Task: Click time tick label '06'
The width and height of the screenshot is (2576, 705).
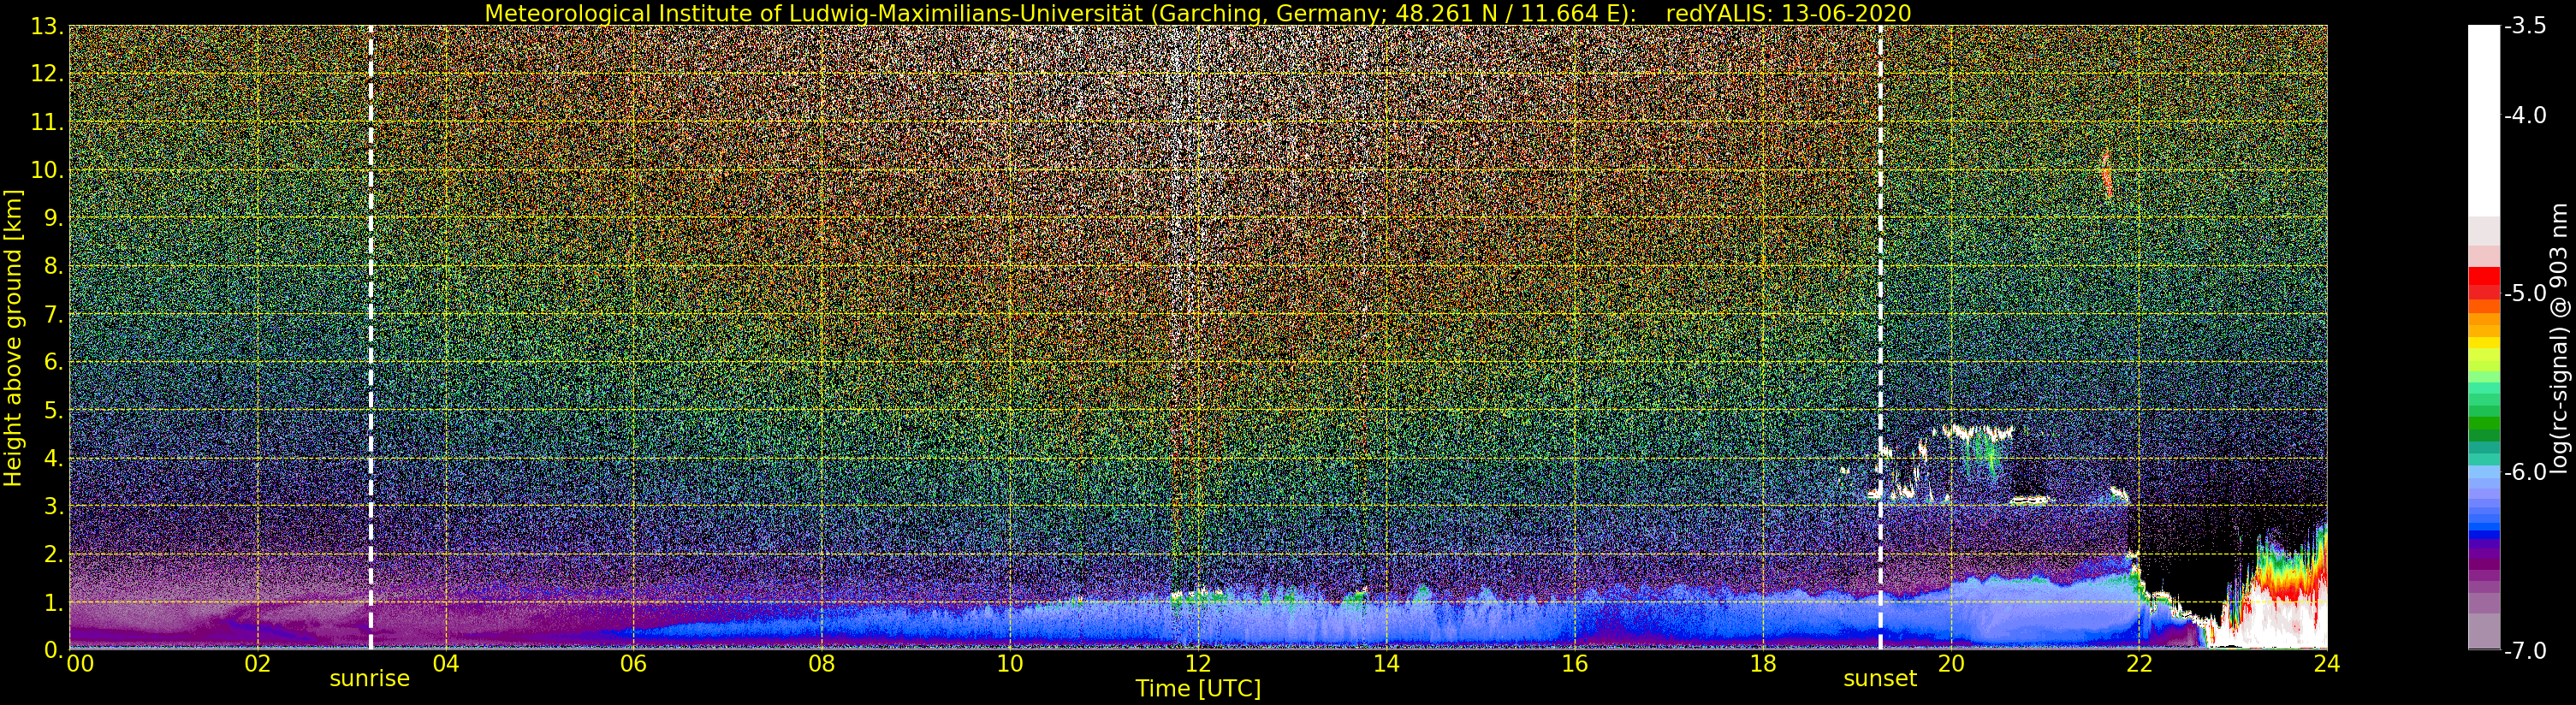Action: click(x=633, y=663)
